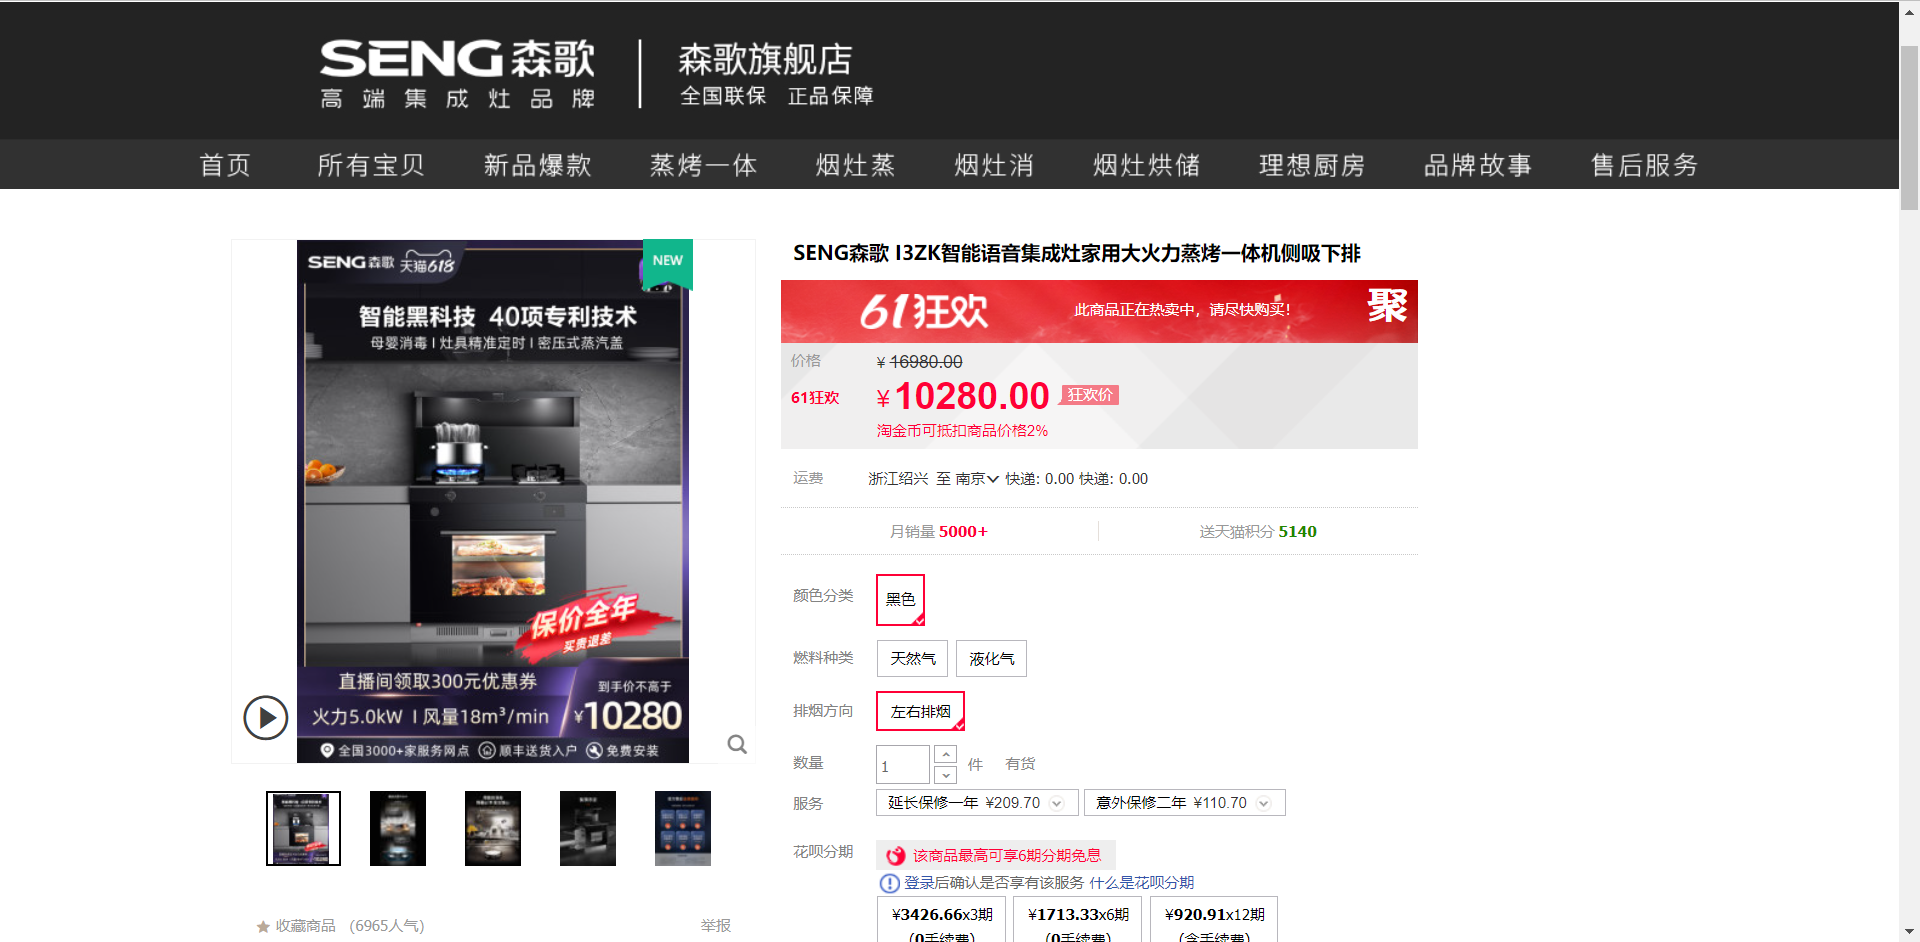Play the product video
The width and height of the screenshot is (1920, 942).
(x=266, y=718)
